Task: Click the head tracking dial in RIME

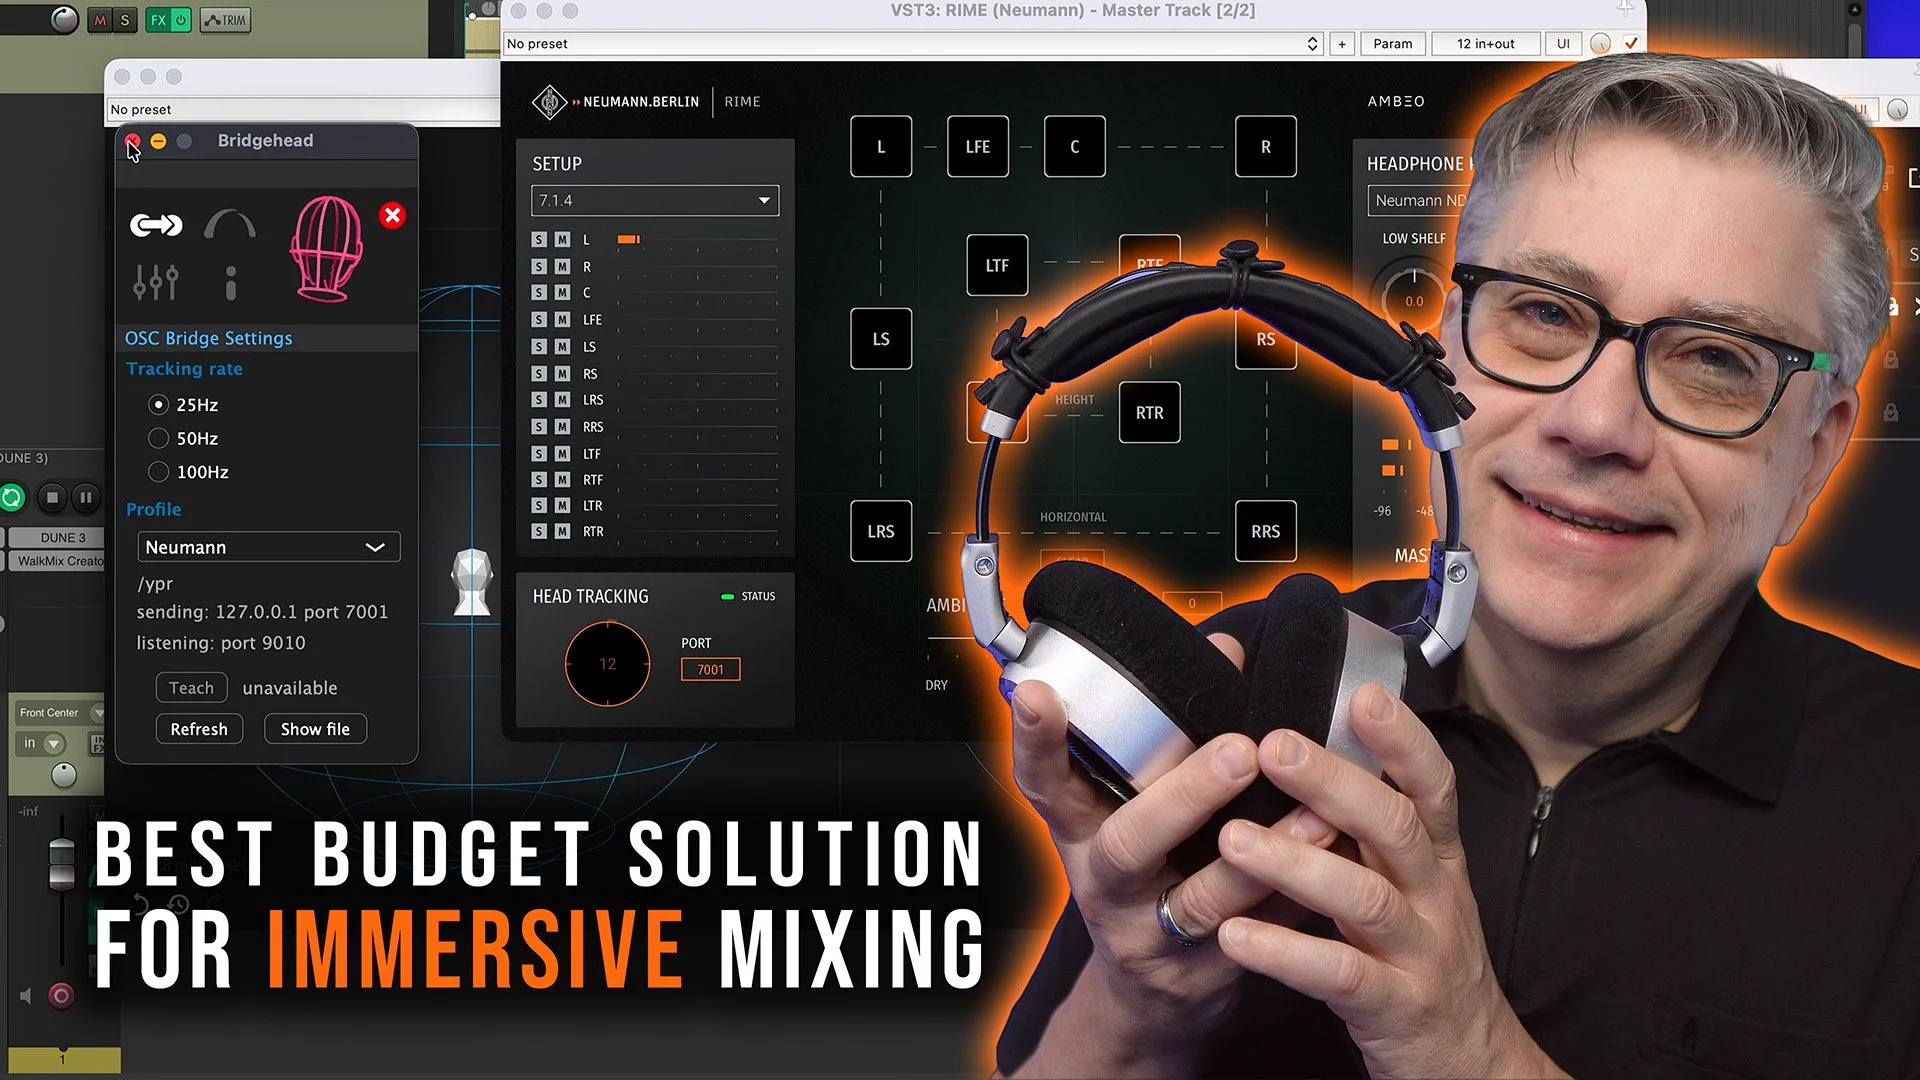Action: tap(606, 664)
